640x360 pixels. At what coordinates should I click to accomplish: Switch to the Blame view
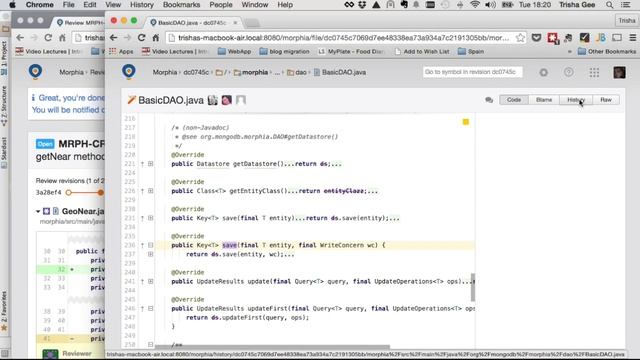click(544, 100)
